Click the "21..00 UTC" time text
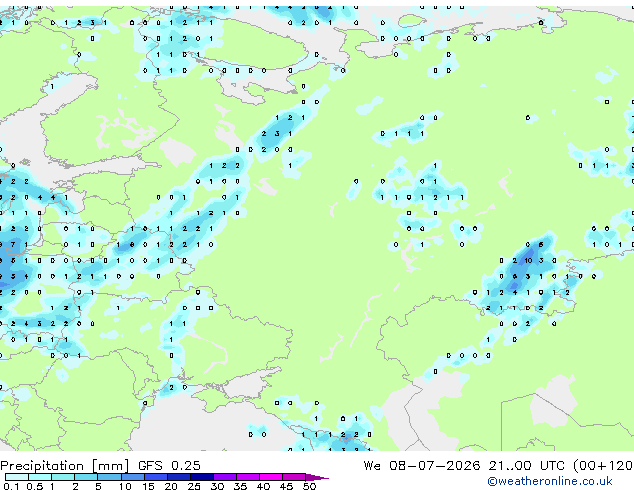The image size is (634, 490). tap(526, 466)
